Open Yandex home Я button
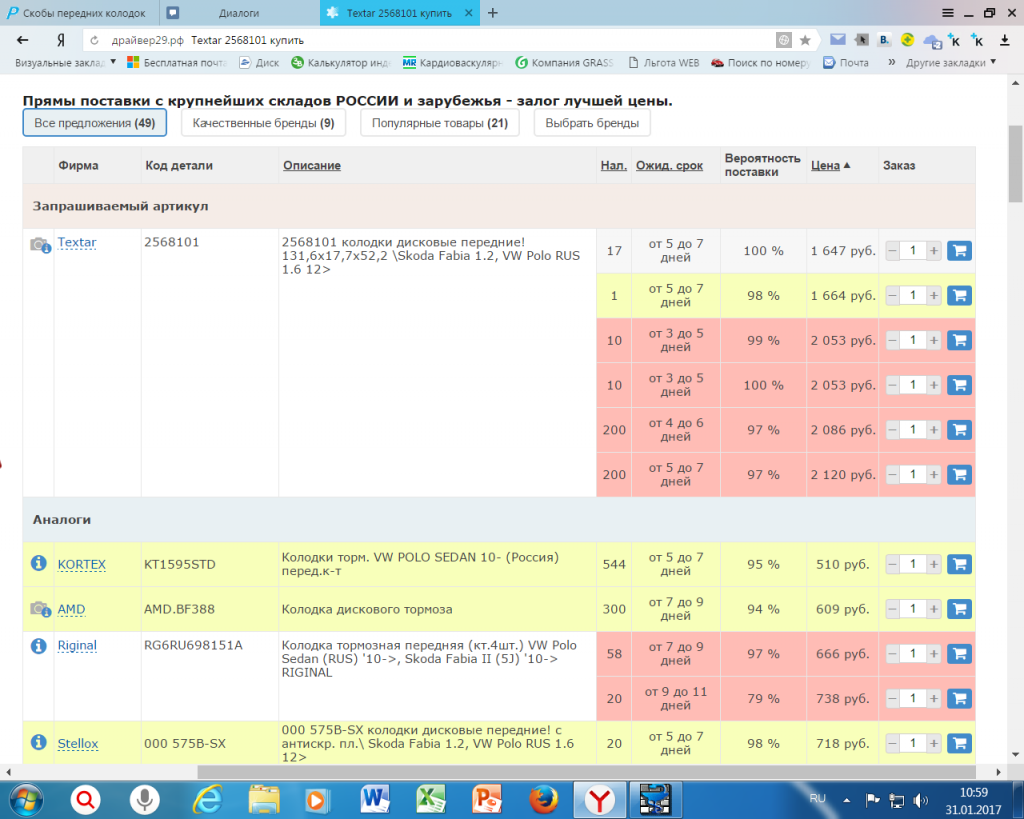Viewport: 1024px width, 819px height. tap(61, 40)
